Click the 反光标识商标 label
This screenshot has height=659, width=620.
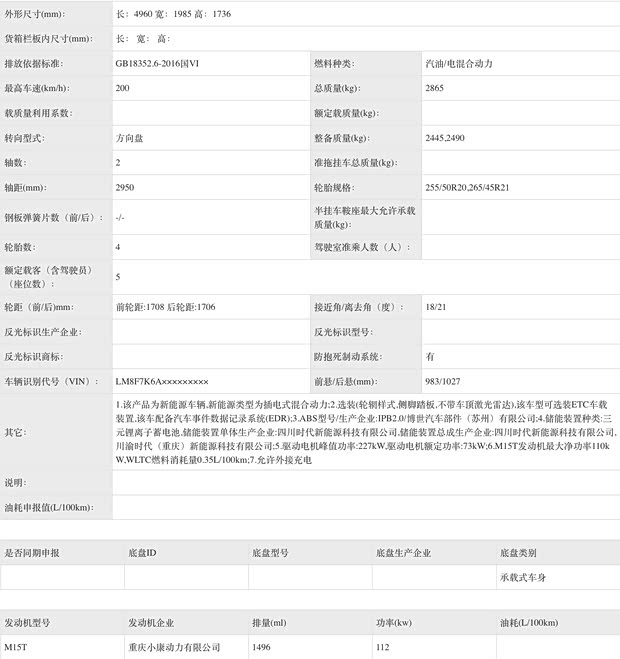click(x=34, y=356)
